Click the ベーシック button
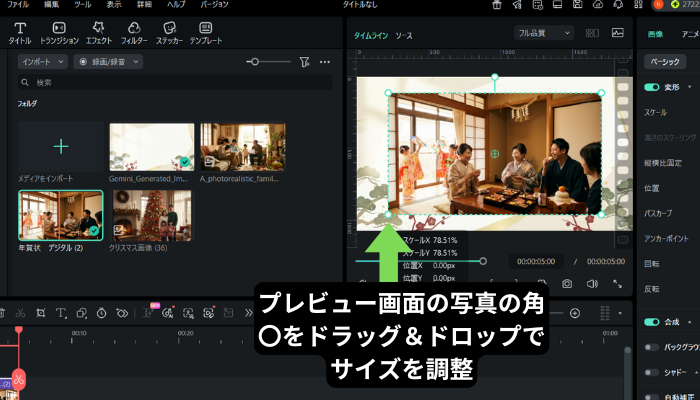 [x=665, y=62]
